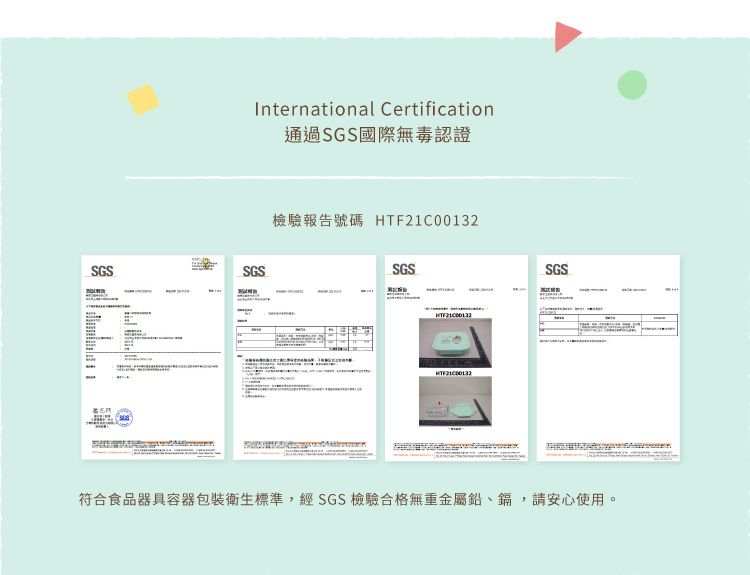This screenshot has width=750, height=575.
Task: Click the SGS logo on the third report
Action: (403, 269)
